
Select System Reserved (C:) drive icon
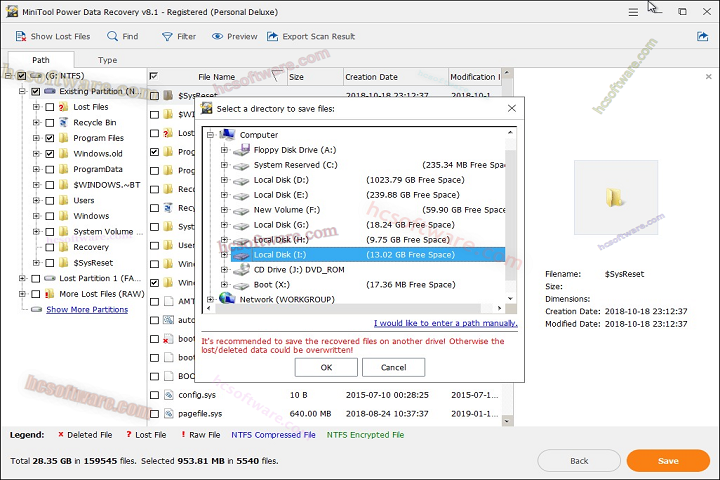pos(241,165)
